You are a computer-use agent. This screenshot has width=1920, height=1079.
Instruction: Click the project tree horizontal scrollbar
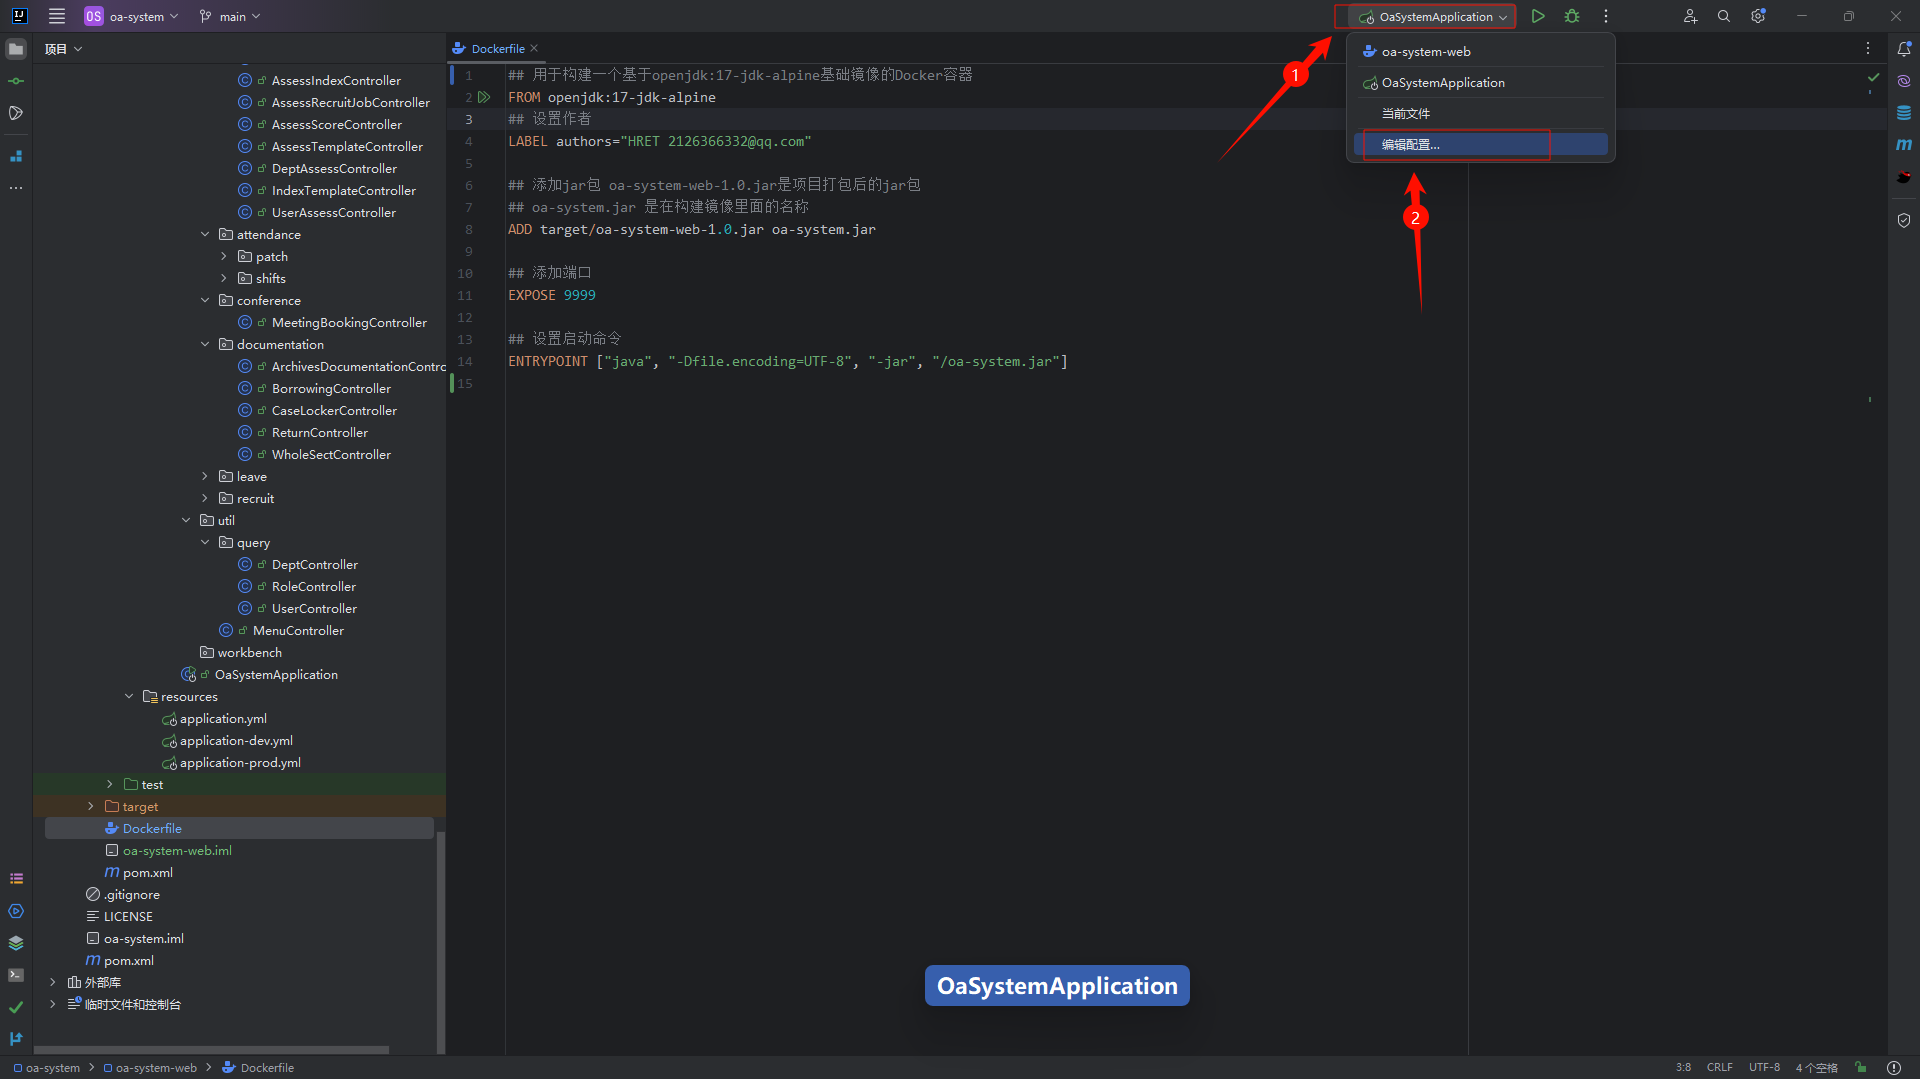(211, 1050)
